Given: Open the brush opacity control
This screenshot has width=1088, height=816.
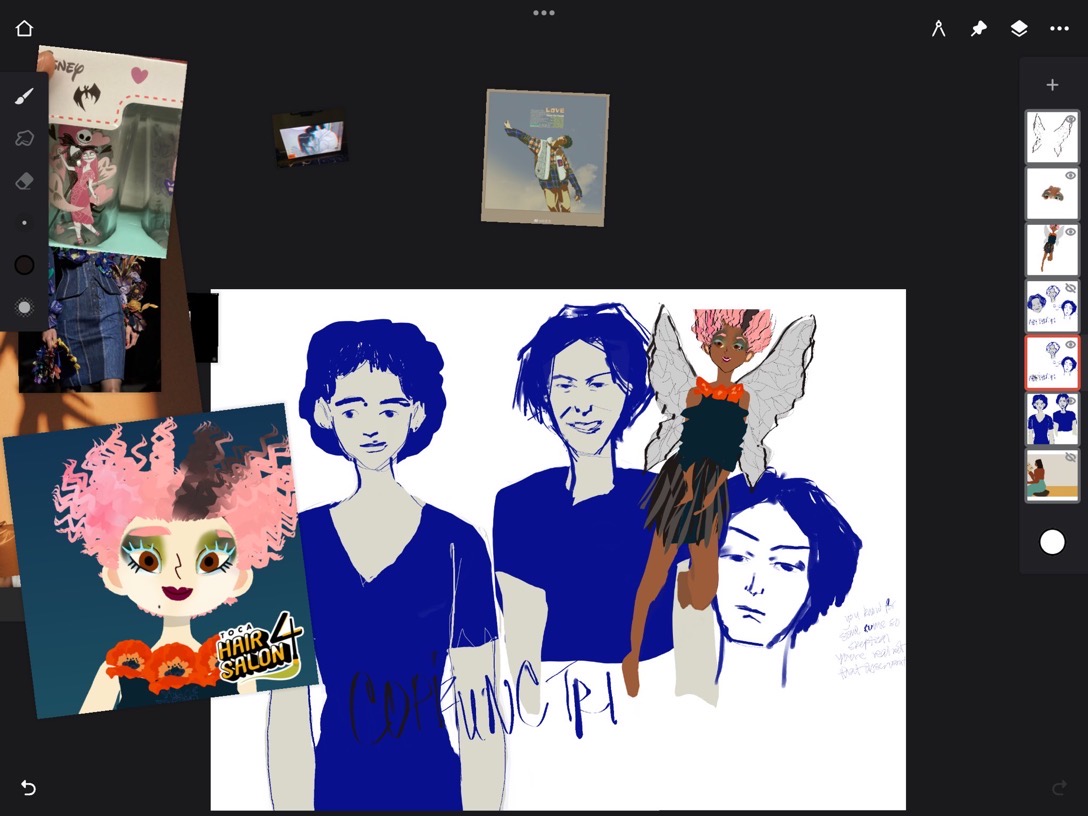Looking at the screenshot, I should pyautogui.click(x=25, y=307).
